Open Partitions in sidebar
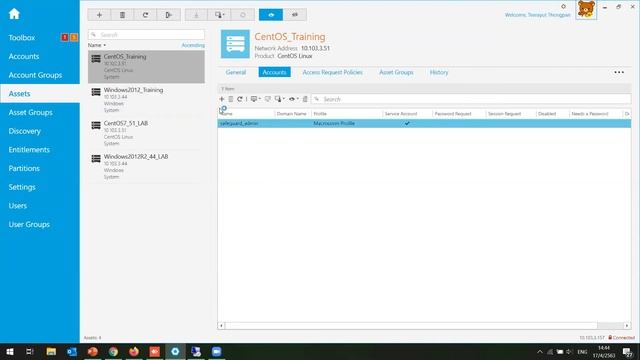The image size is (640, 360). coord(24,168)
